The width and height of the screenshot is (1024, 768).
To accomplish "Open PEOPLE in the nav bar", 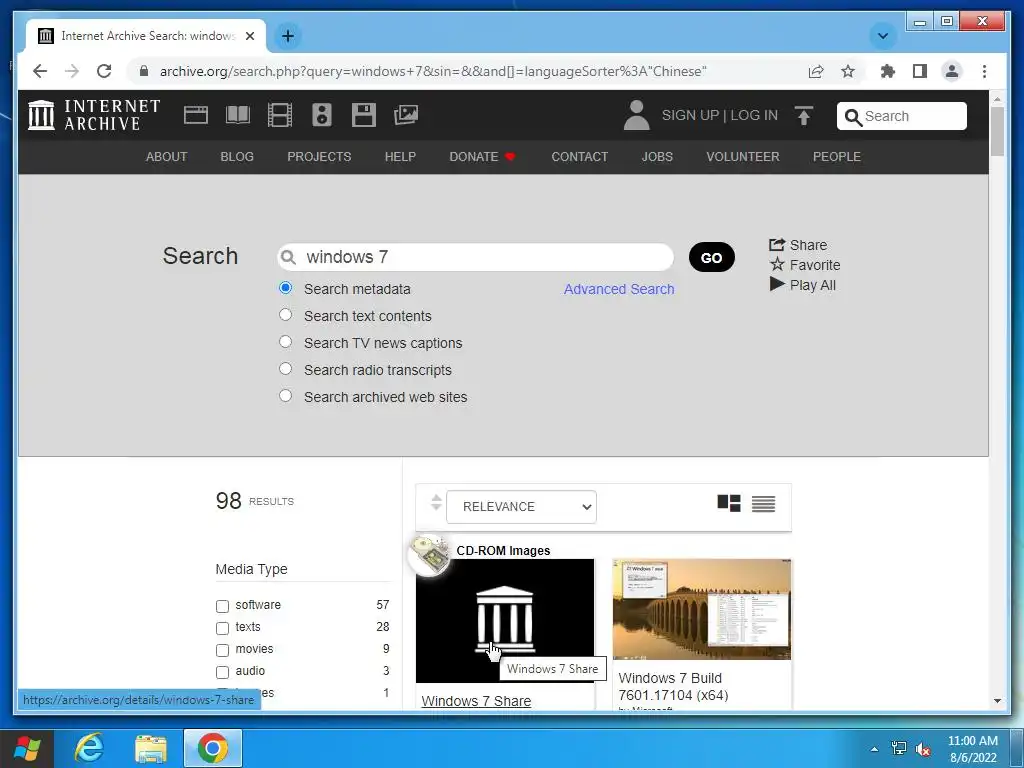I will click(x=837, y=157).
